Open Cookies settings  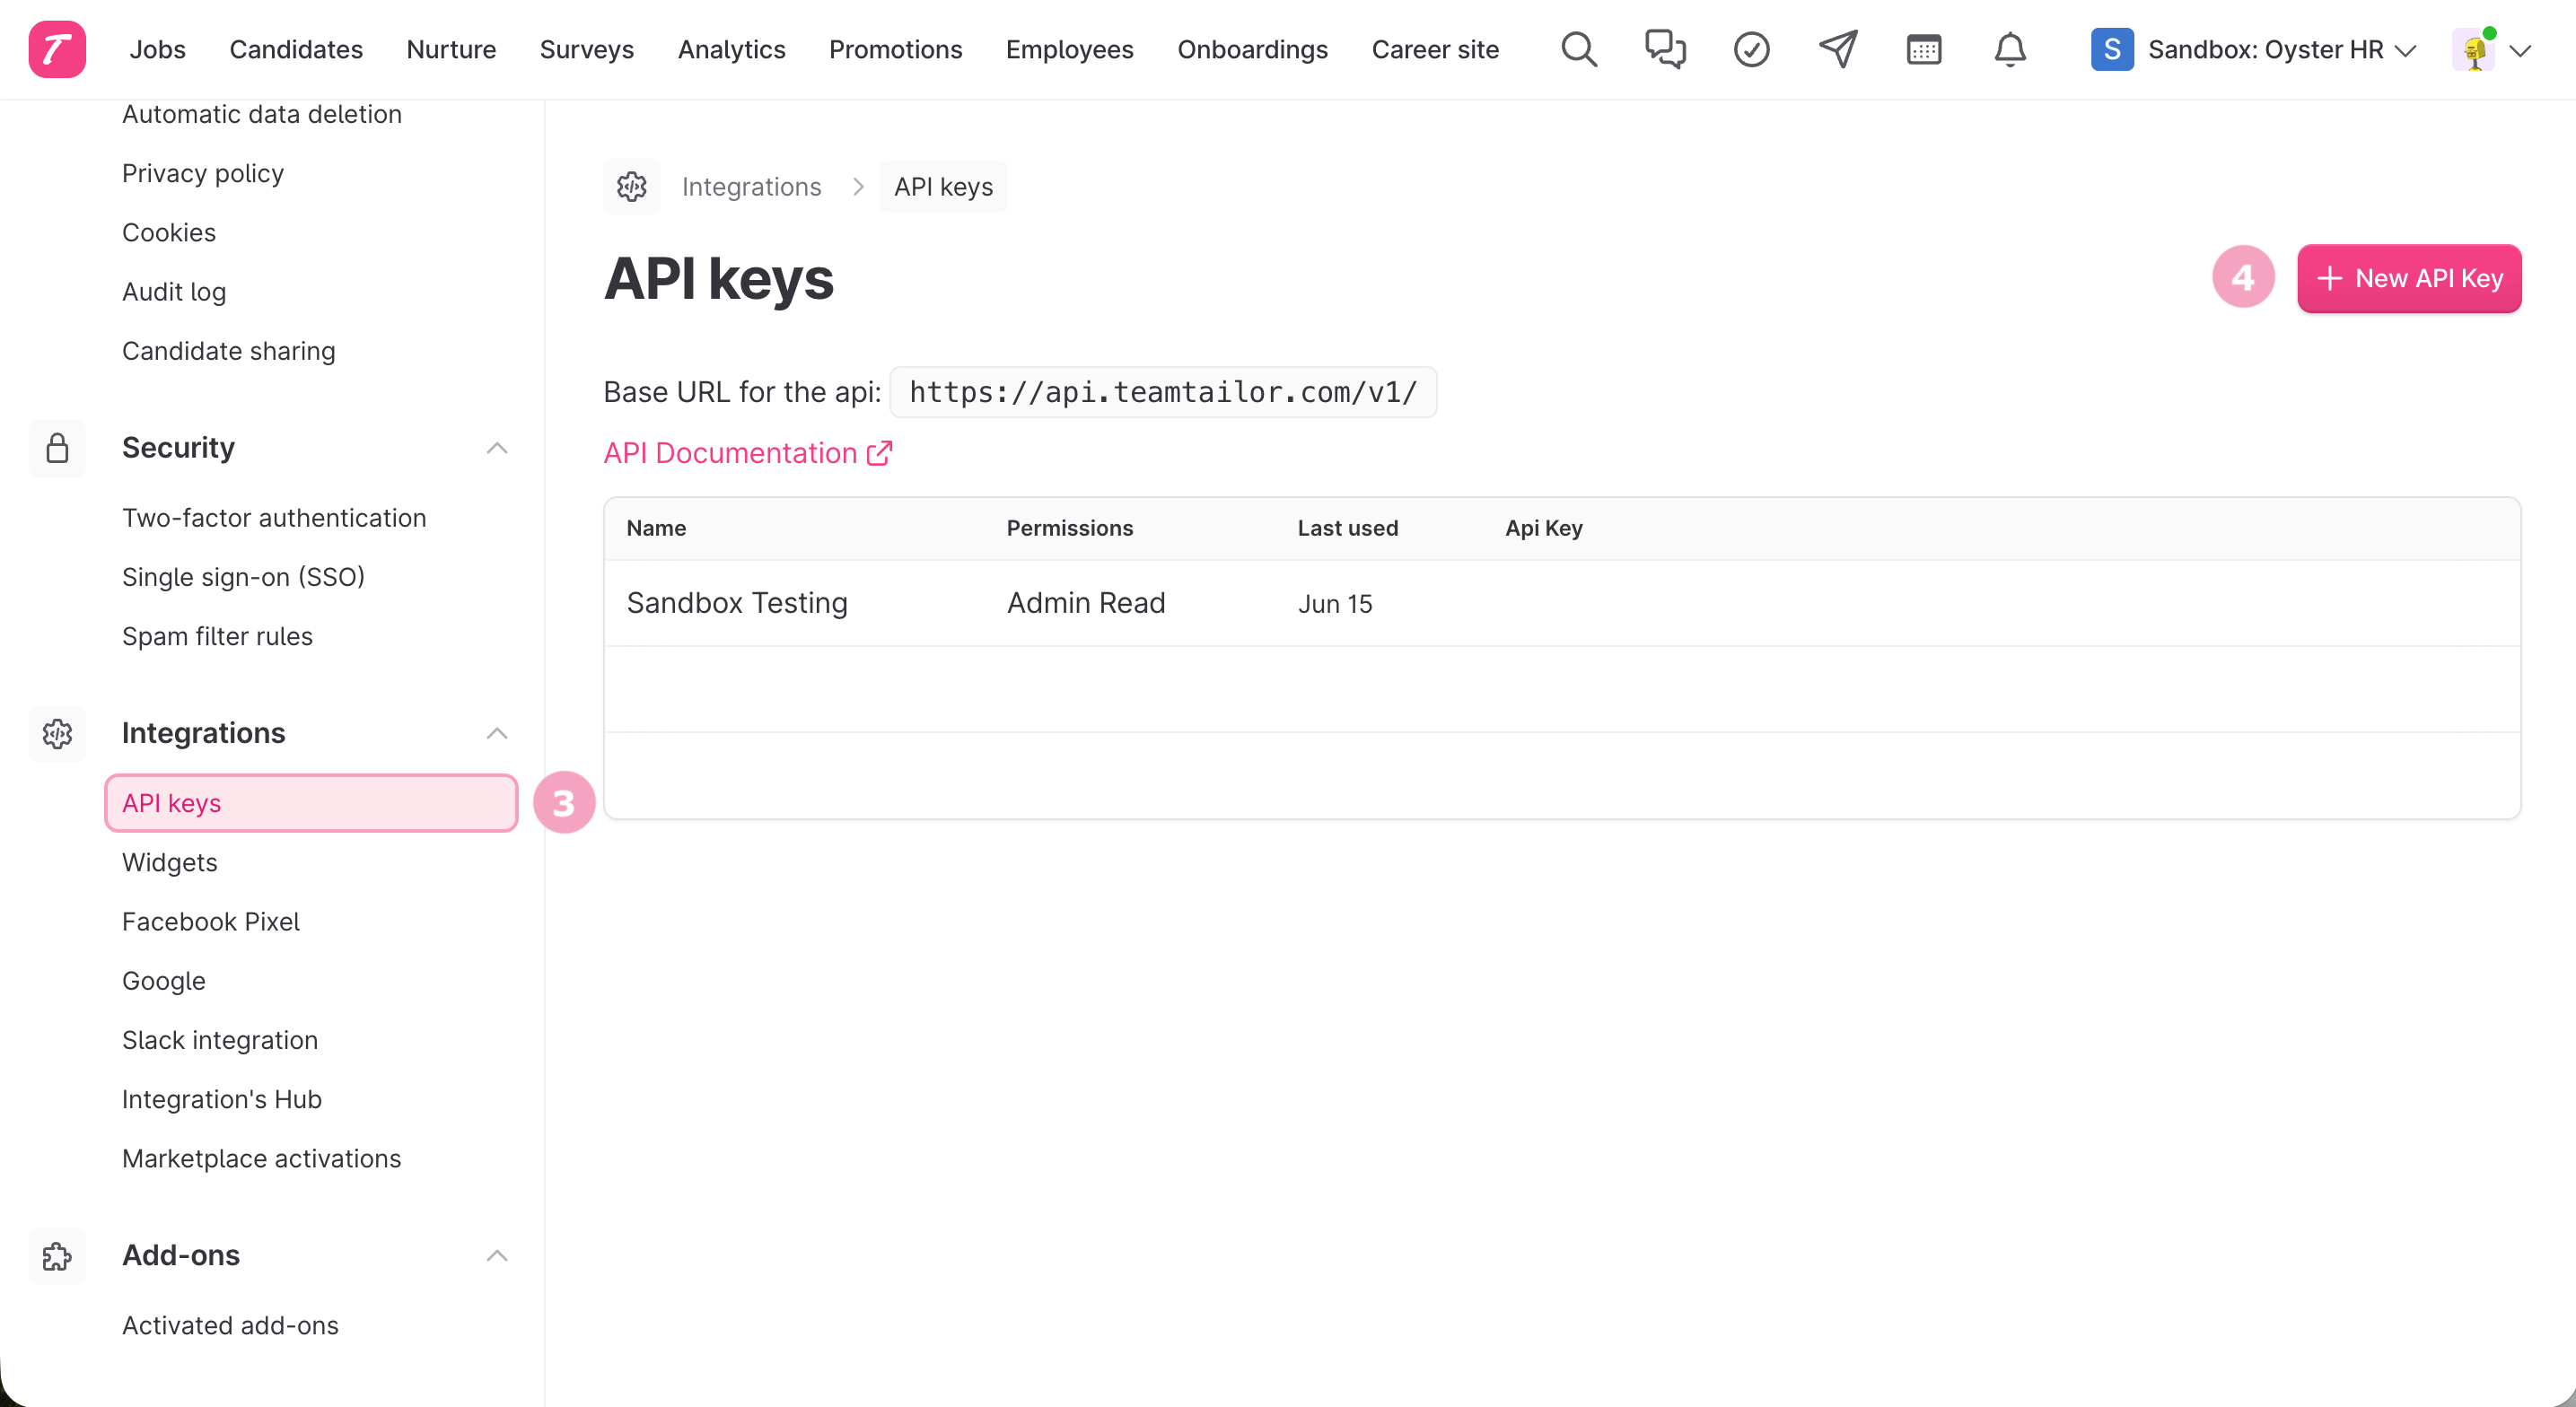pyautogui.click(x=169, y=232)
